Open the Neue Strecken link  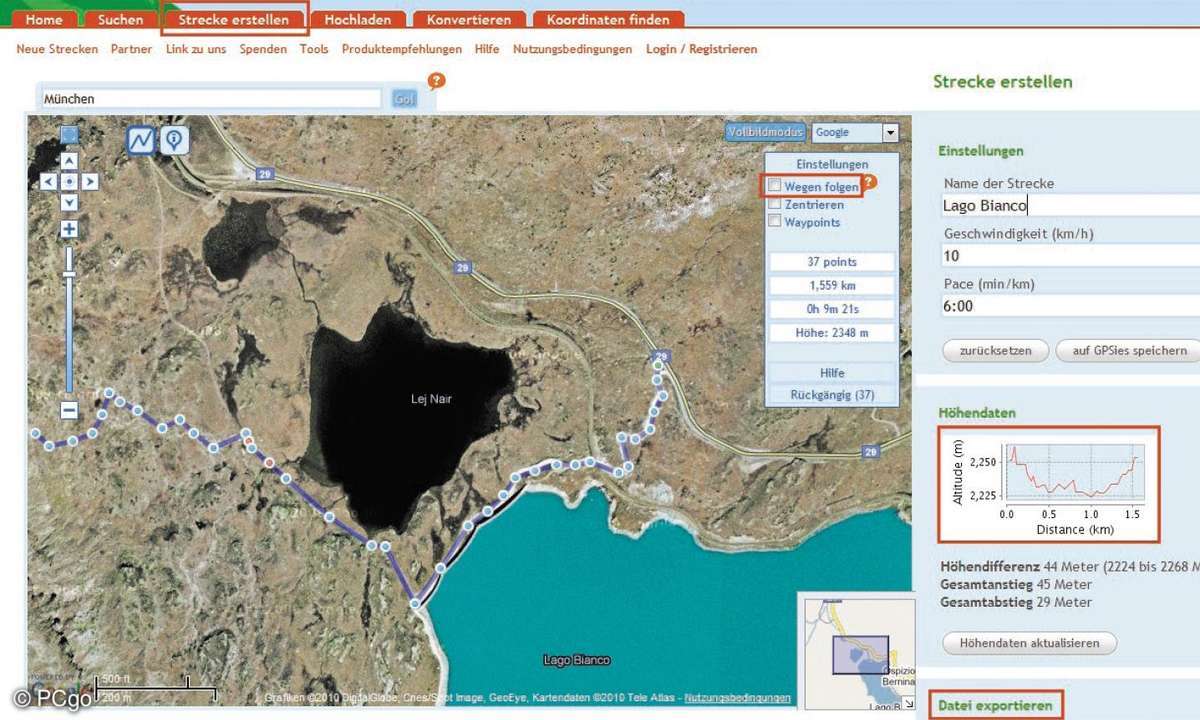[x=57, y=49]
